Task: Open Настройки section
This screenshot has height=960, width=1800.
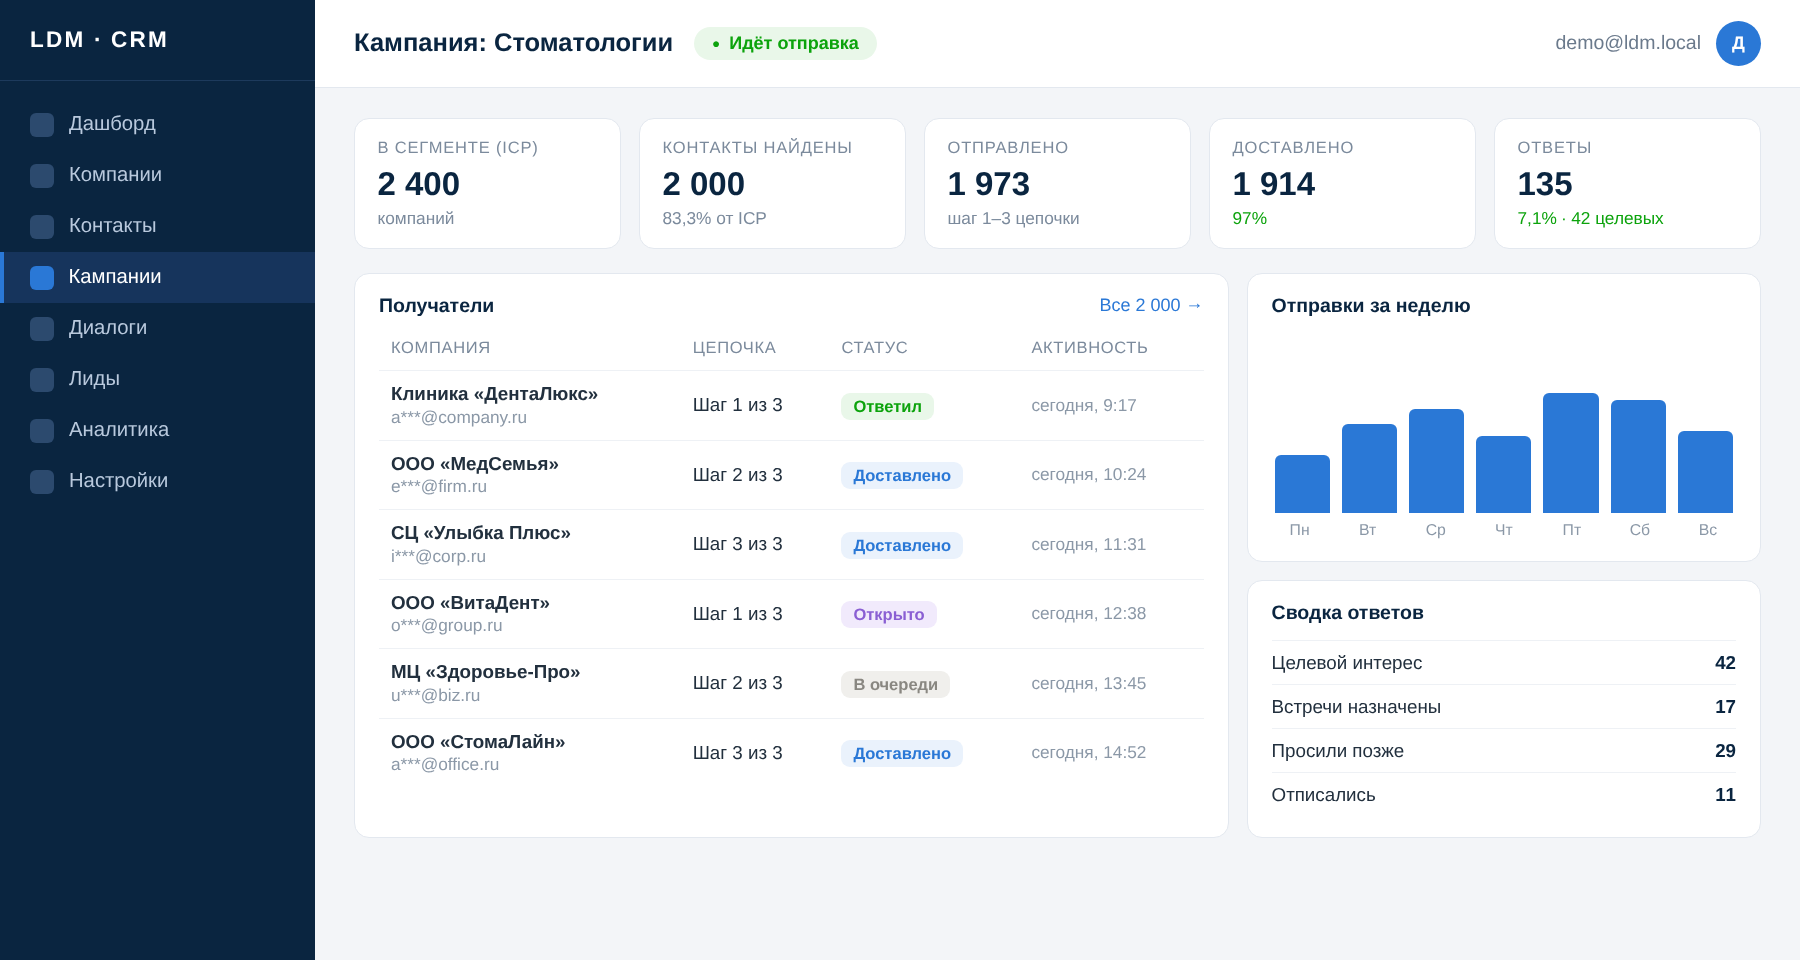Action: point(157,481)
